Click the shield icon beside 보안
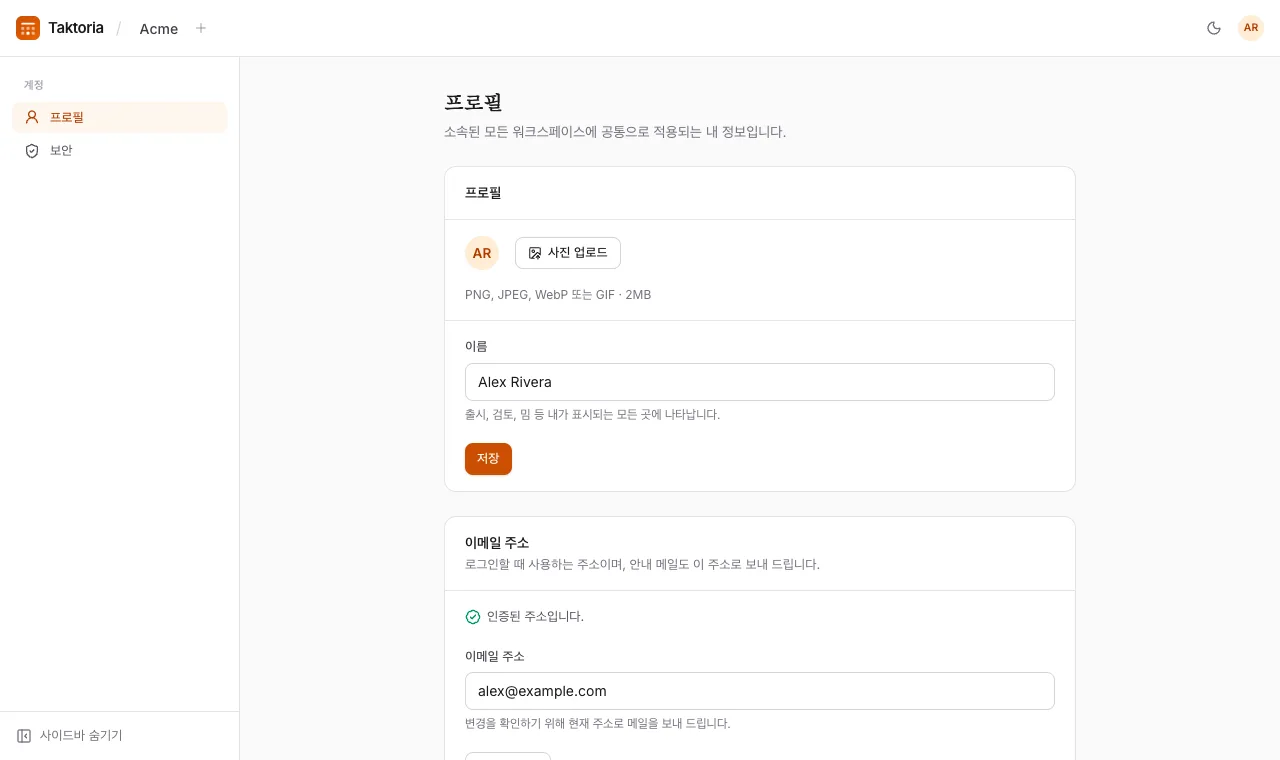The width and height of the screenshot is (1280, 760). (x=32, y=150)
